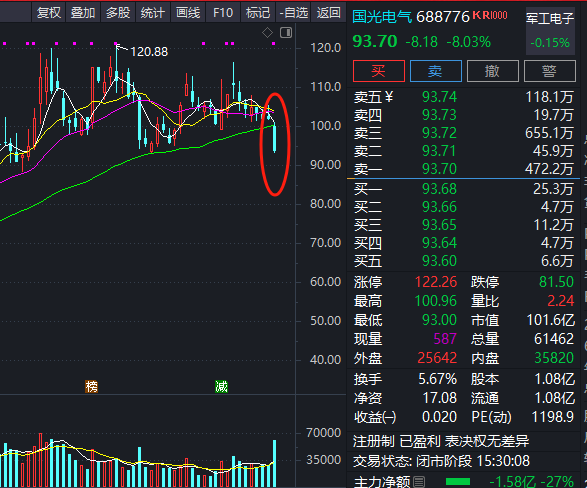Click the ¥ symbol next to 卖五

coord(389,97)
